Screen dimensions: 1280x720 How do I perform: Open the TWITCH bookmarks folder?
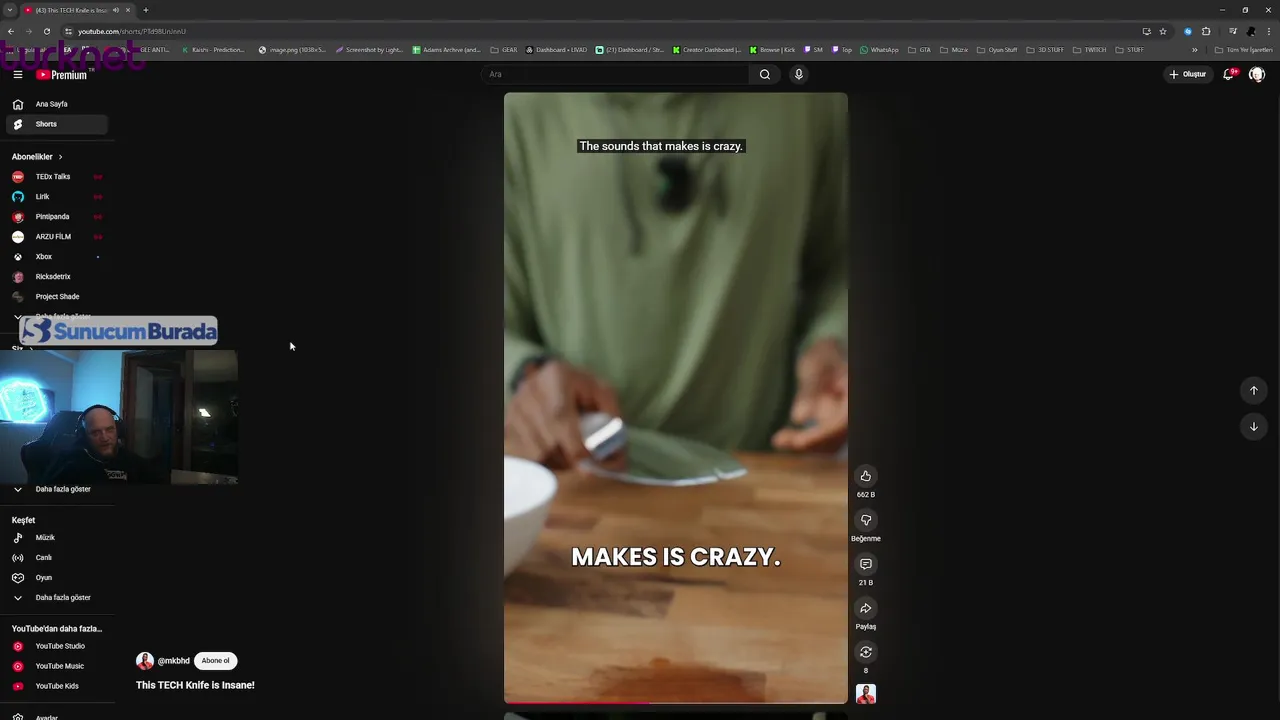[x=1092, y=50]
